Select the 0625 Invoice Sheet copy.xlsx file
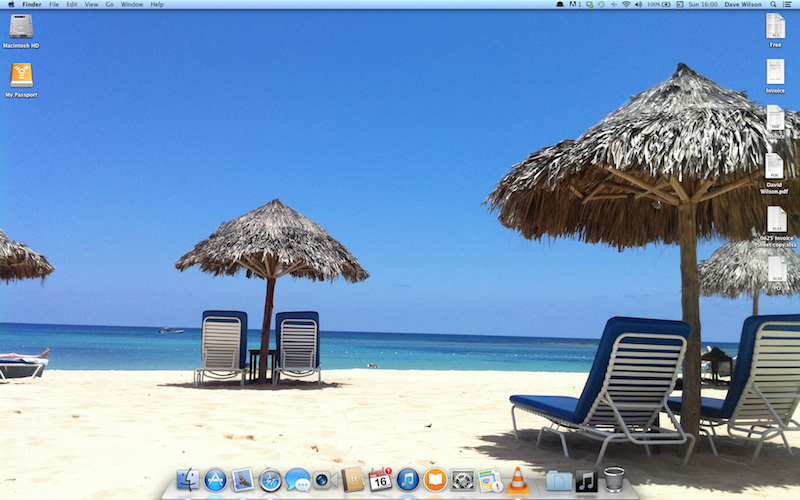 [777, 227]
